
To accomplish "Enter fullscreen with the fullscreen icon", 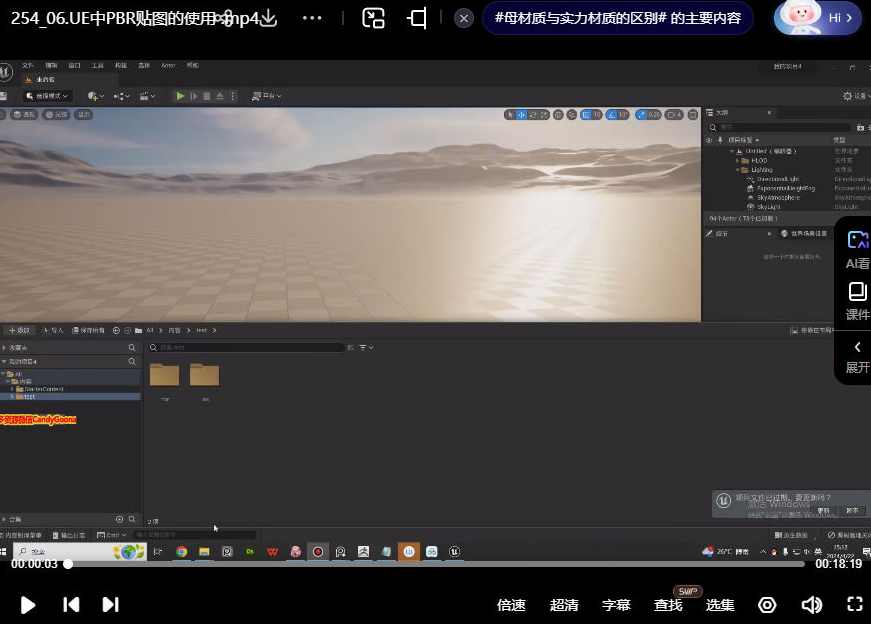I will click(x=853, y=605).
